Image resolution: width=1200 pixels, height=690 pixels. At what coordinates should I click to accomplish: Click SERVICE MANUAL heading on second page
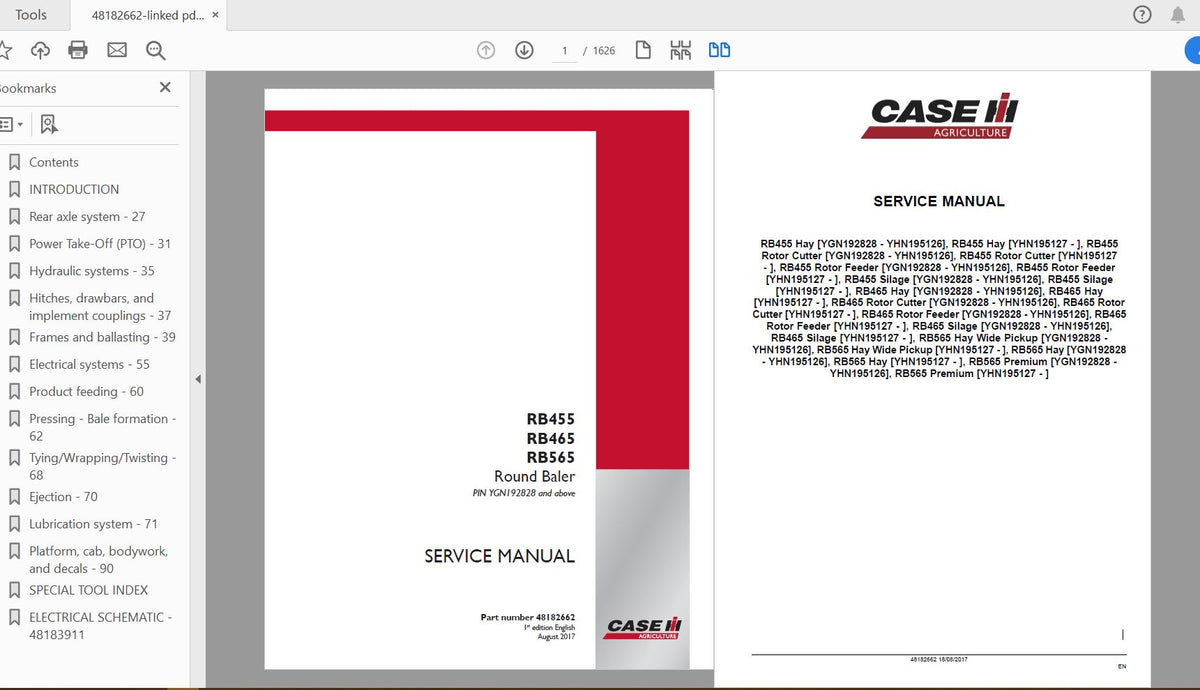[x=939, y=201]
